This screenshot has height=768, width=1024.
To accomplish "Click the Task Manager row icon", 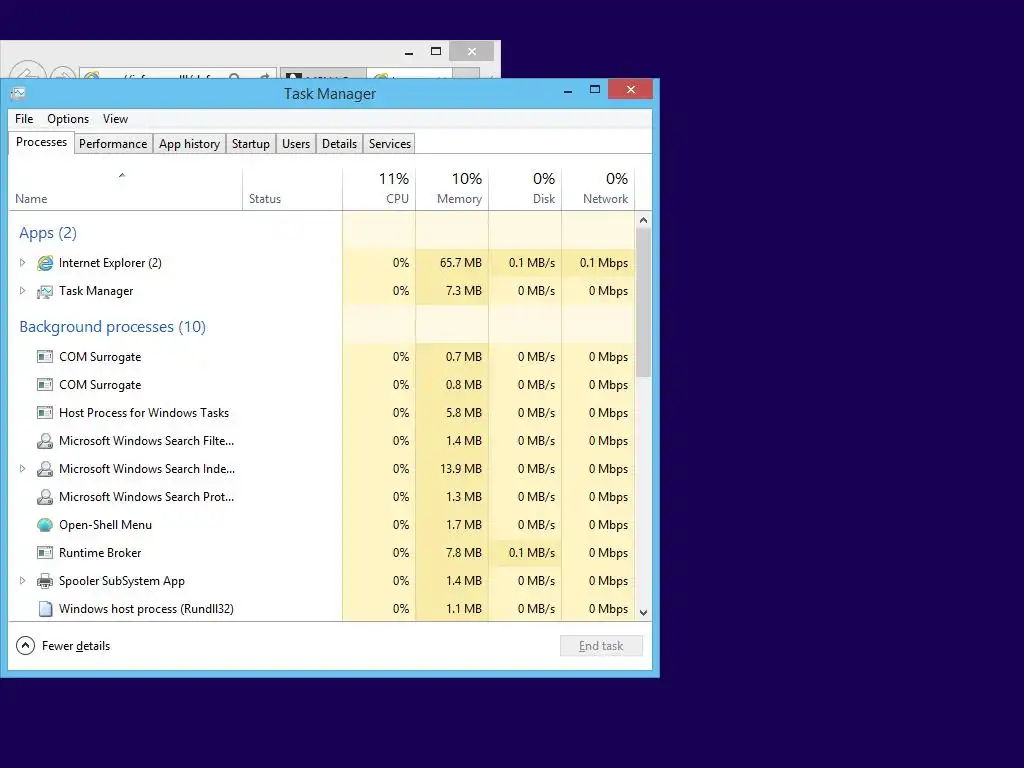I will click(45, 291).
